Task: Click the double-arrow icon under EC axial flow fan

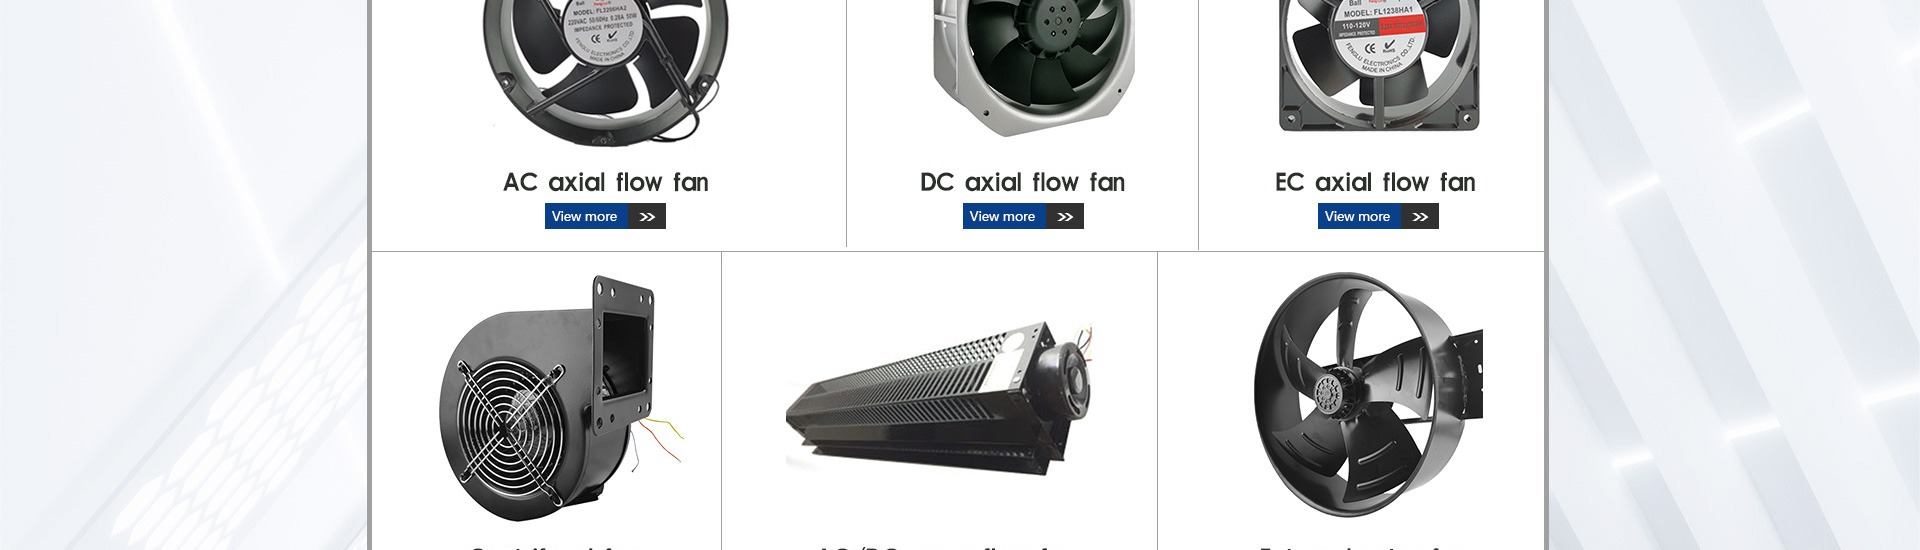Action: click(1420, 216)
